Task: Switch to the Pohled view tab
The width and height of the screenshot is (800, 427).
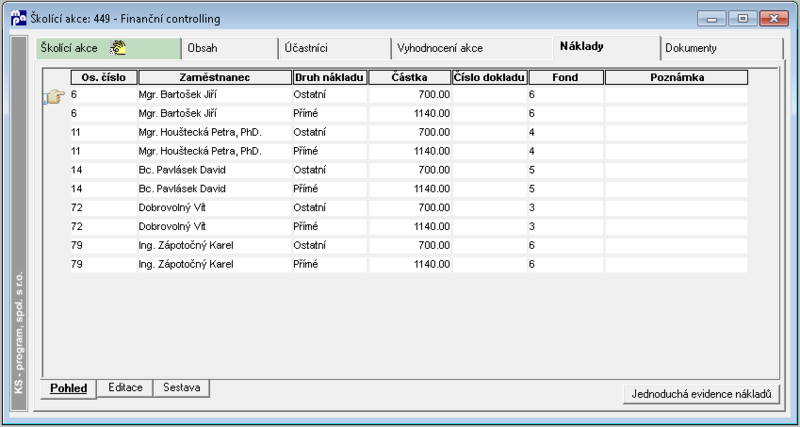Action: 68,389
